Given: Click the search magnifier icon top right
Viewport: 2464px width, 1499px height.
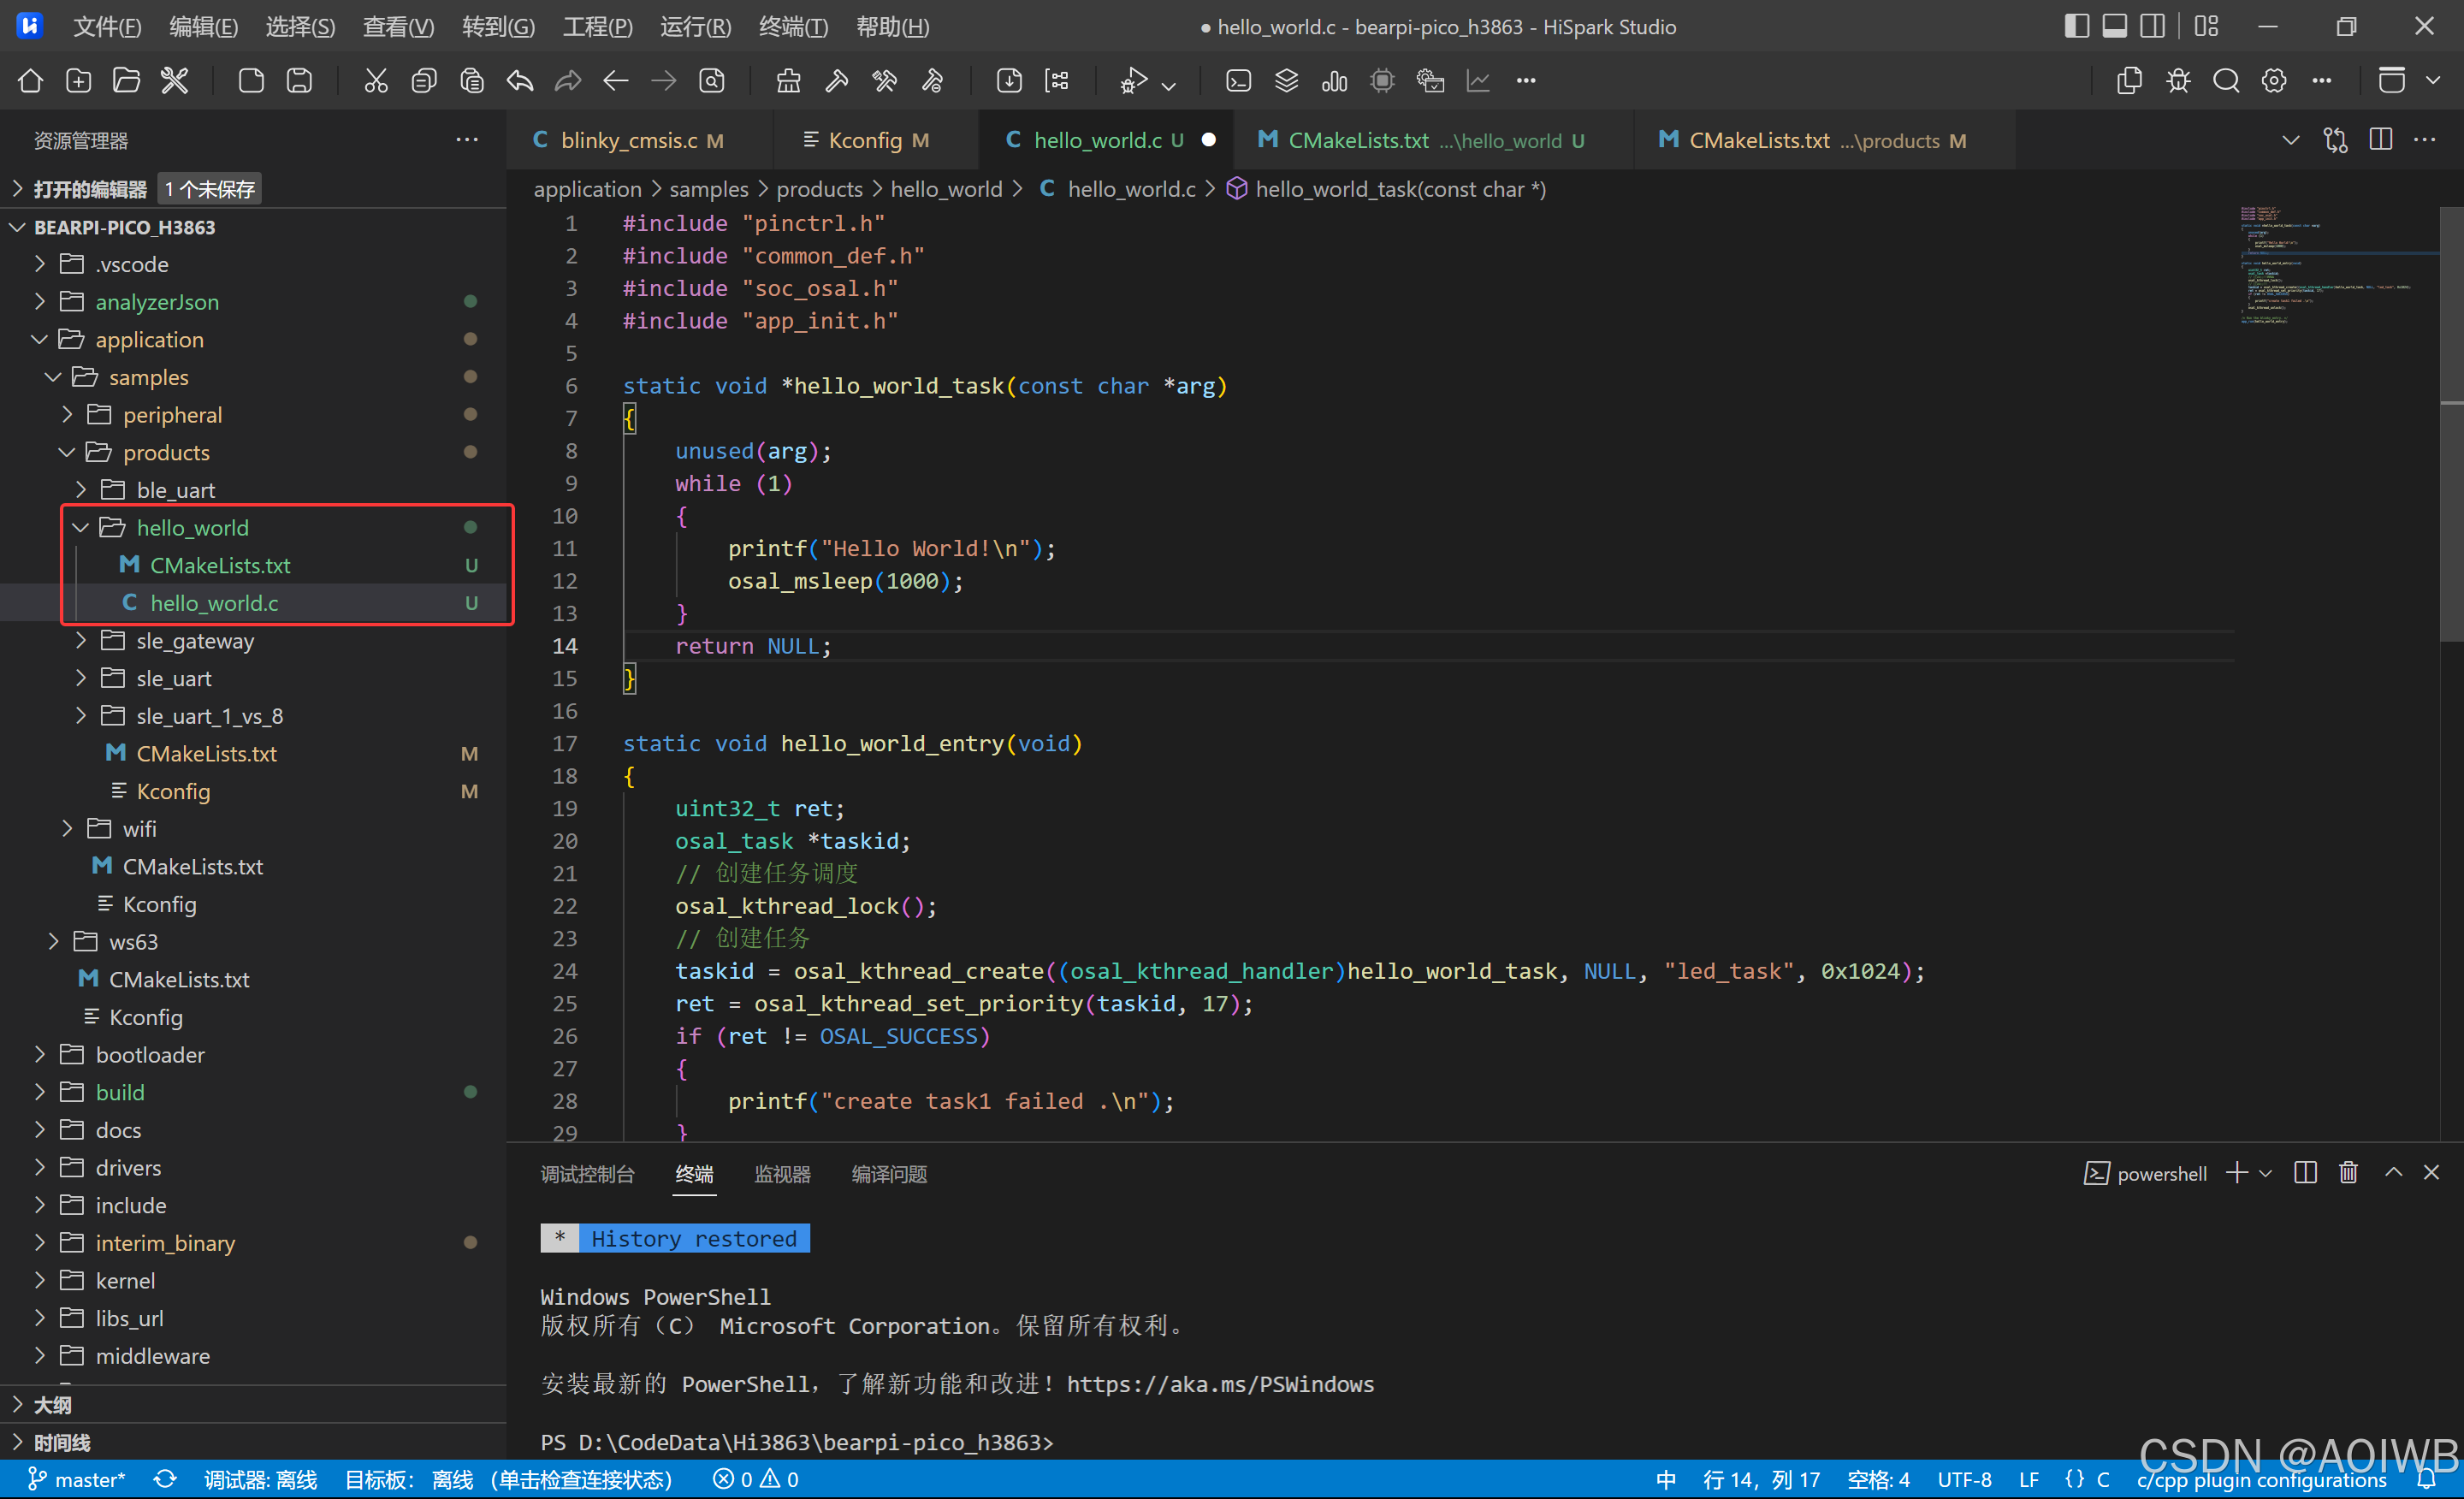Looking at the screenshot, I should [2226, 81].
